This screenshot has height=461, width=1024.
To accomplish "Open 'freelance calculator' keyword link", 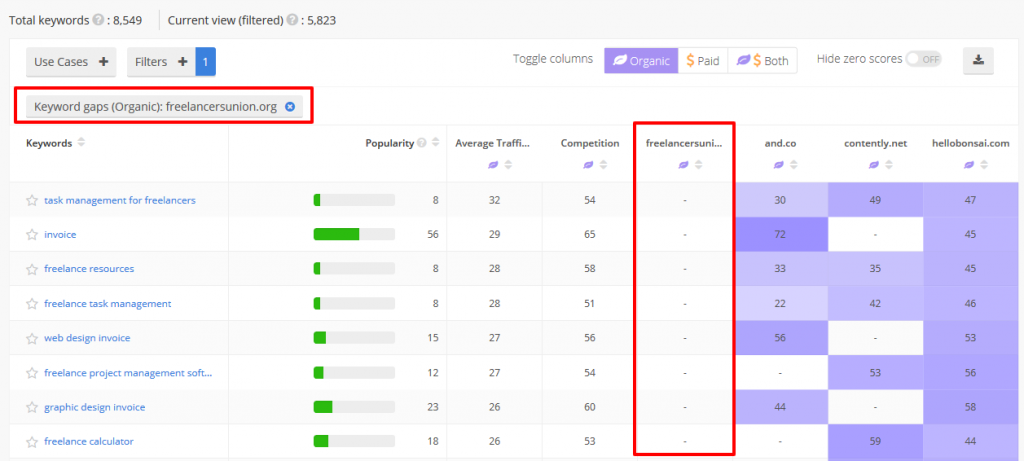I will click(x=89, y=442).
